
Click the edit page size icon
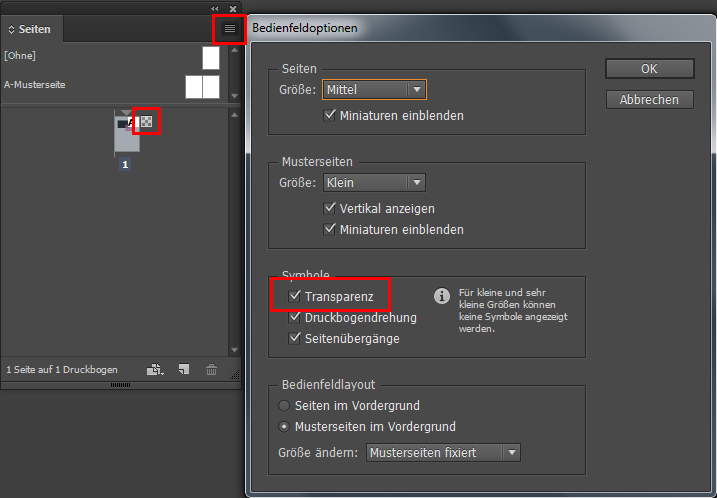155,370
